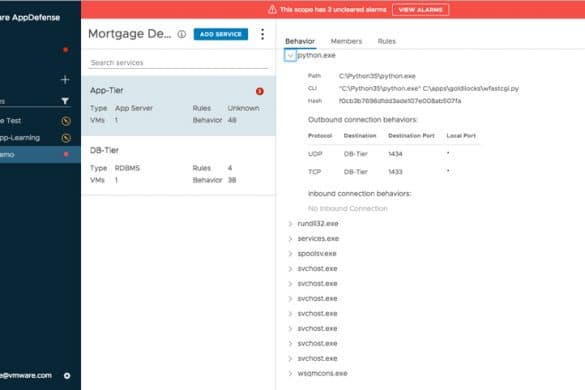Click the Behavior count 38 on DB-Tier
The image size is (585, 390).
[x=232, y=180]
